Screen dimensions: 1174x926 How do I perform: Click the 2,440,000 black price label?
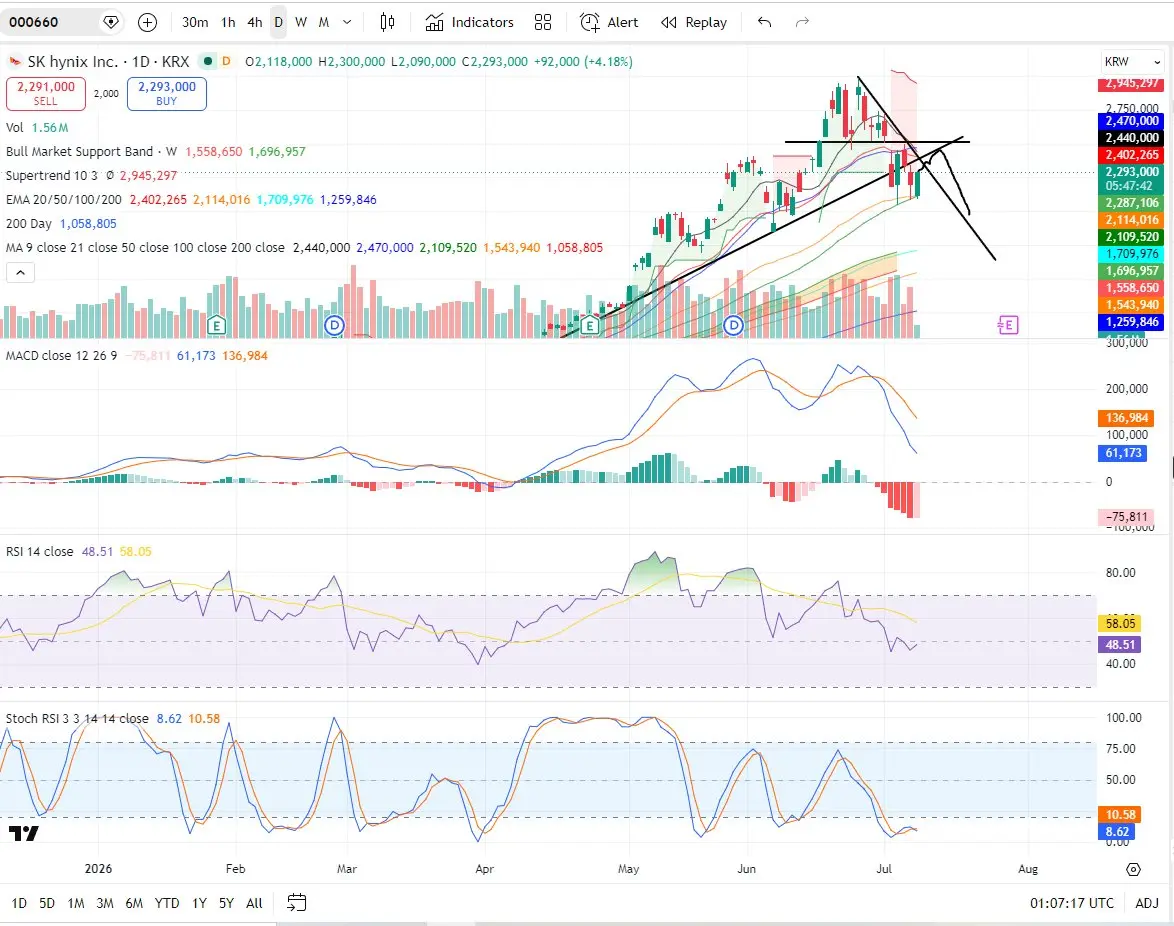[1132, 138]
